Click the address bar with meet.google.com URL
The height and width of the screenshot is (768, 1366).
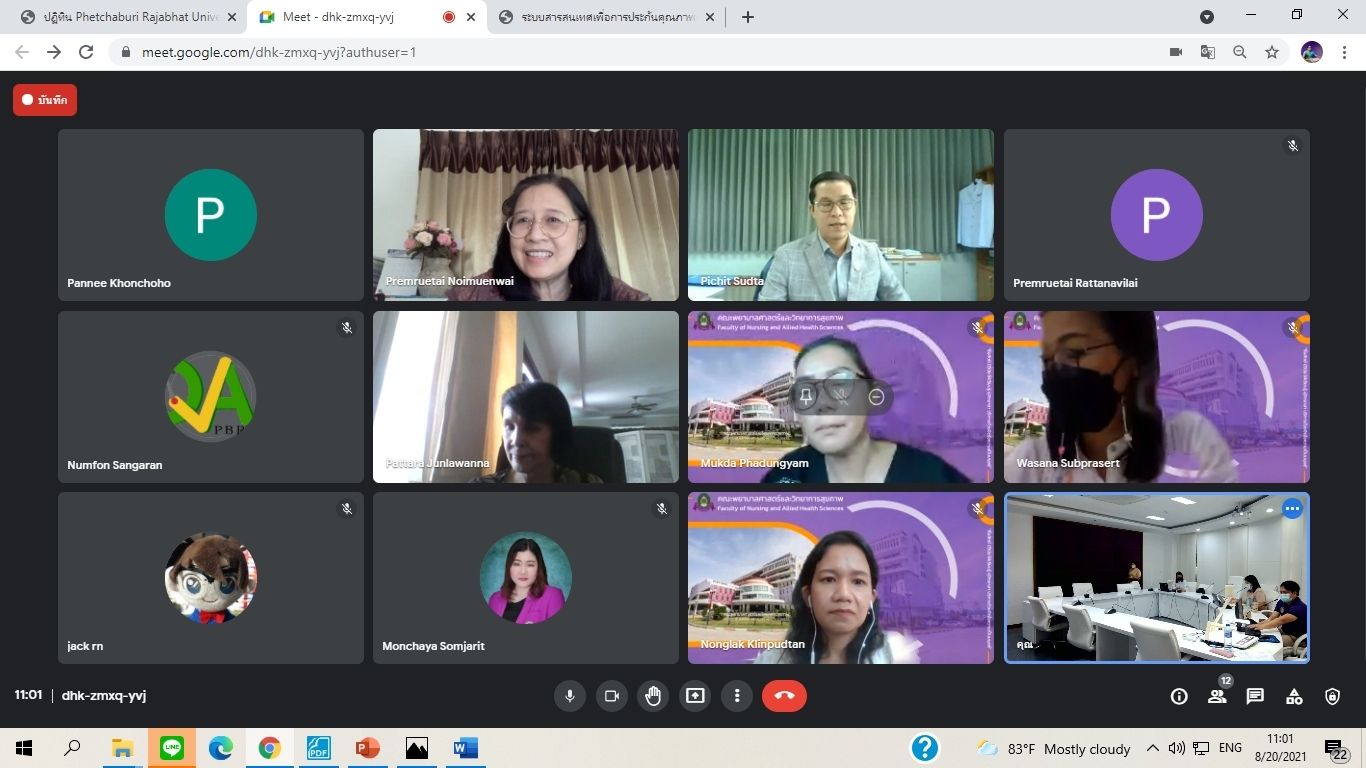(x=600, y=52)
